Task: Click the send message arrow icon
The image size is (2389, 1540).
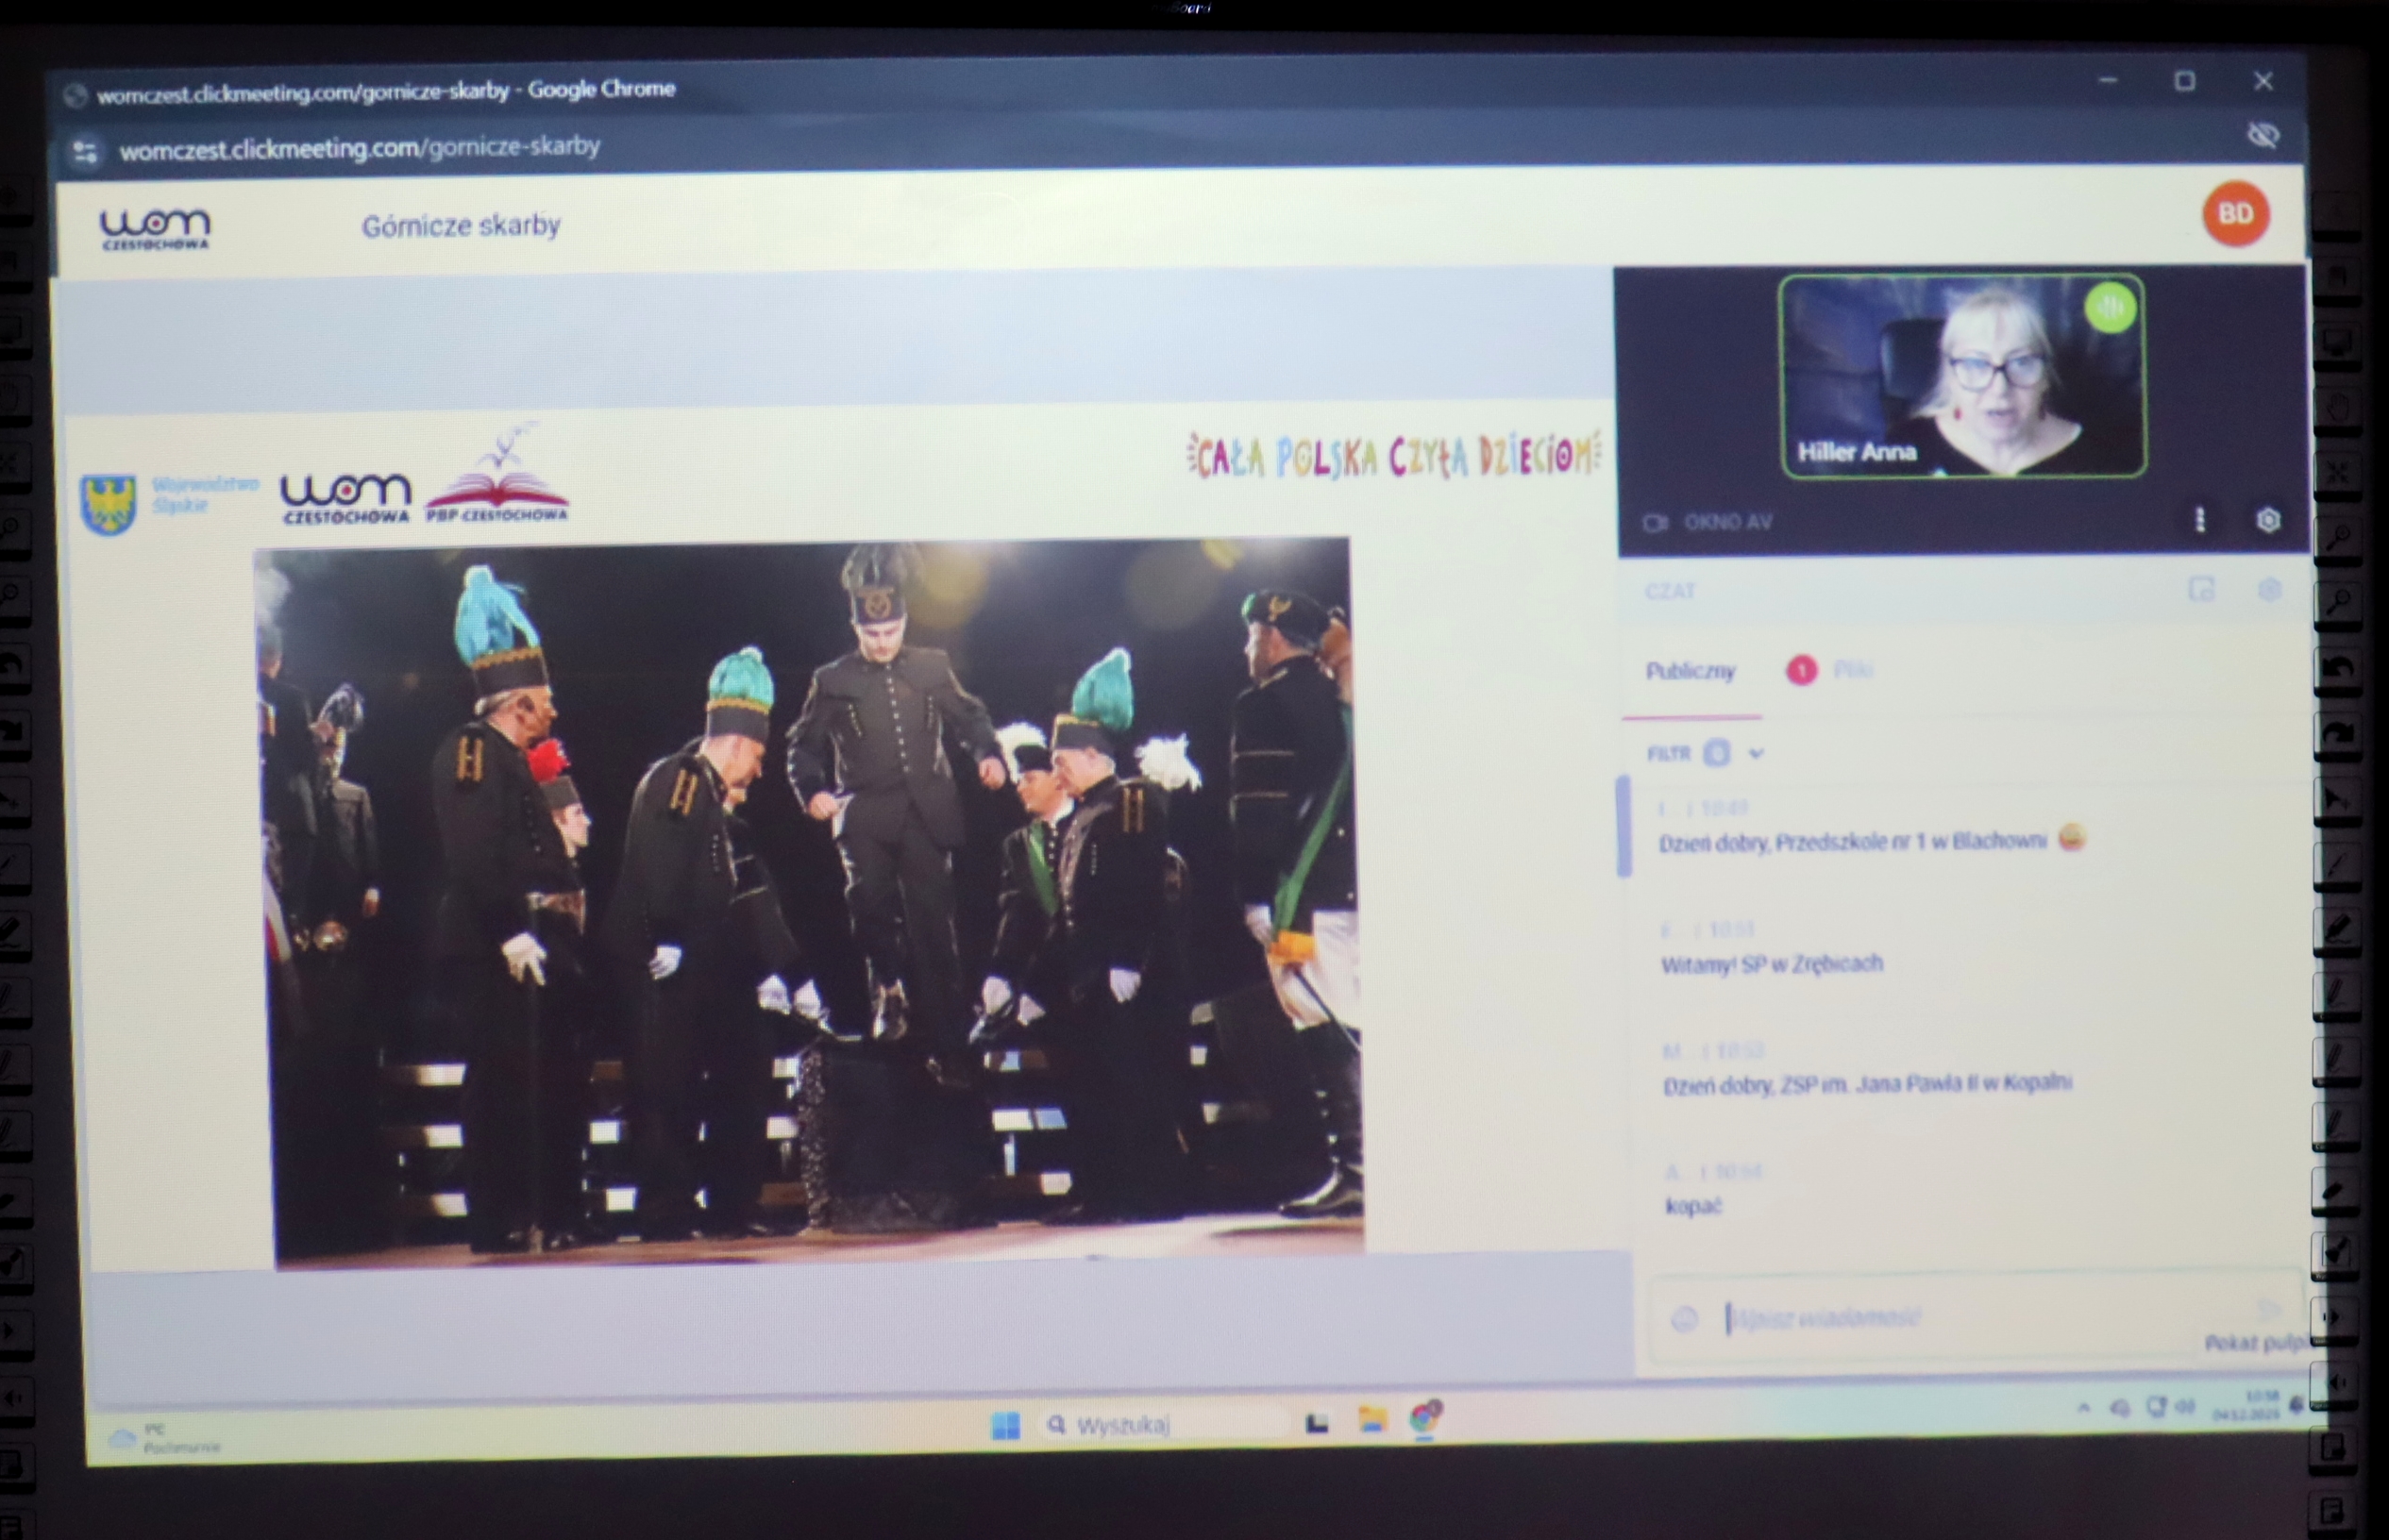Action: [x=2269, y=1310]
